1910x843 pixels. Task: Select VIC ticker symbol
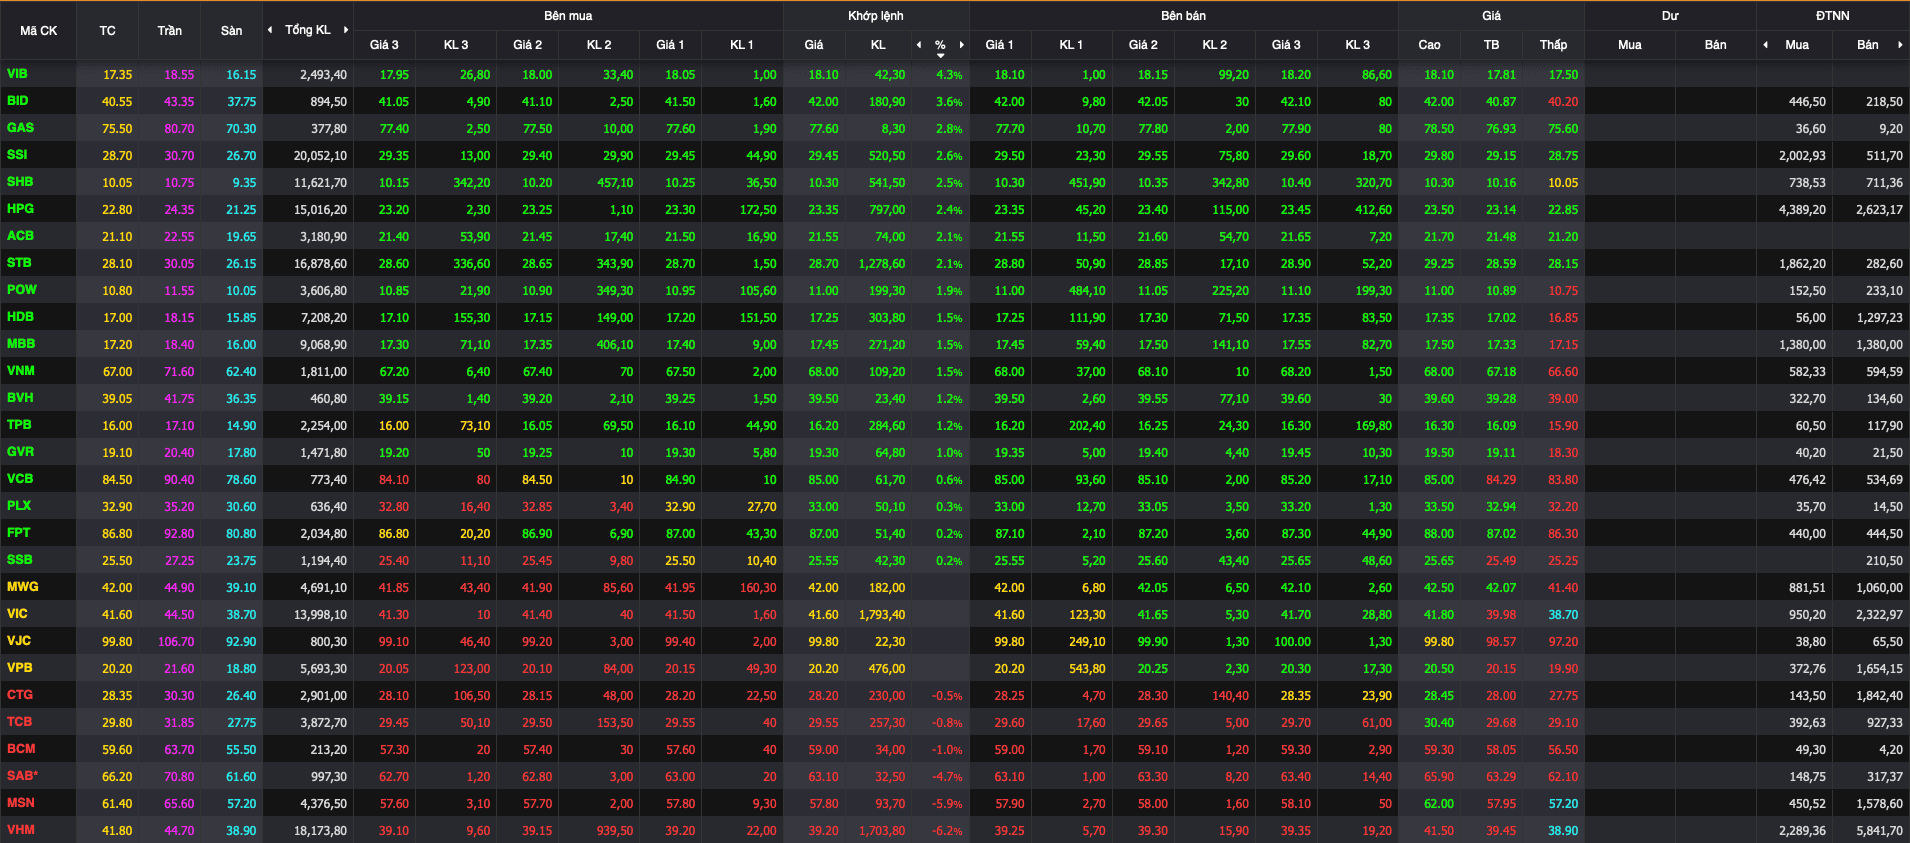coord(17,614)
